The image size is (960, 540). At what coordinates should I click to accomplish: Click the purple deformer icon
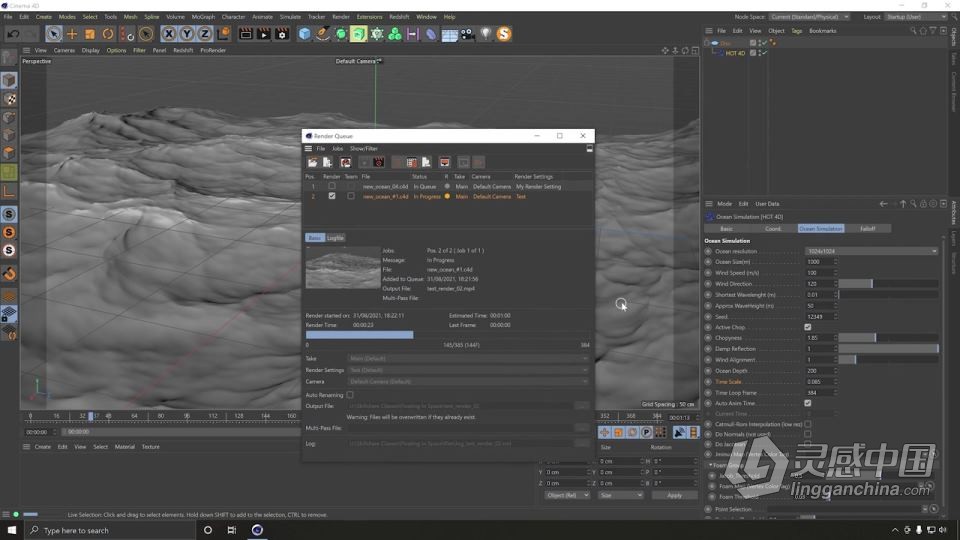[x=431, y=34]
